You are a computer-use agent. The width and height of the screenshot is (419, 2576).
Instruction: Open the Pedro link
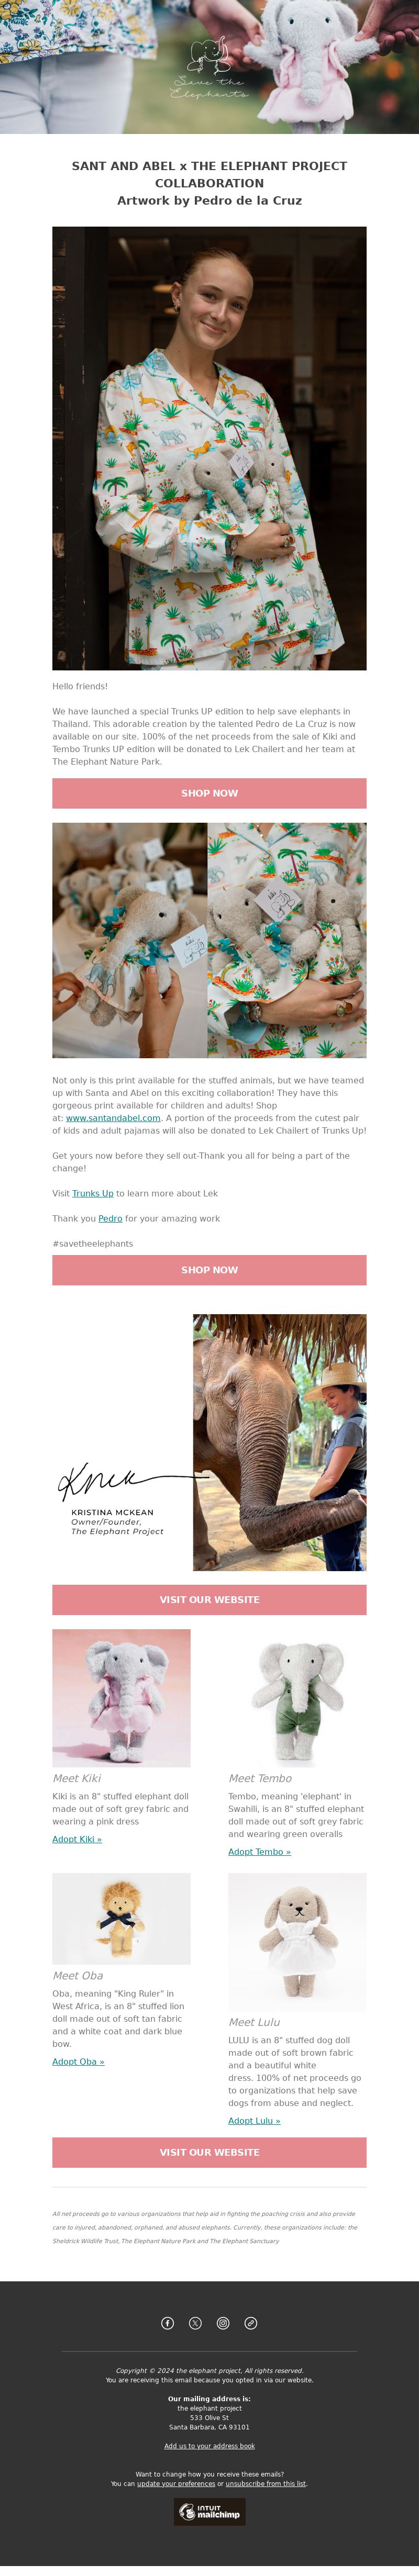(x=110, y=1218)
